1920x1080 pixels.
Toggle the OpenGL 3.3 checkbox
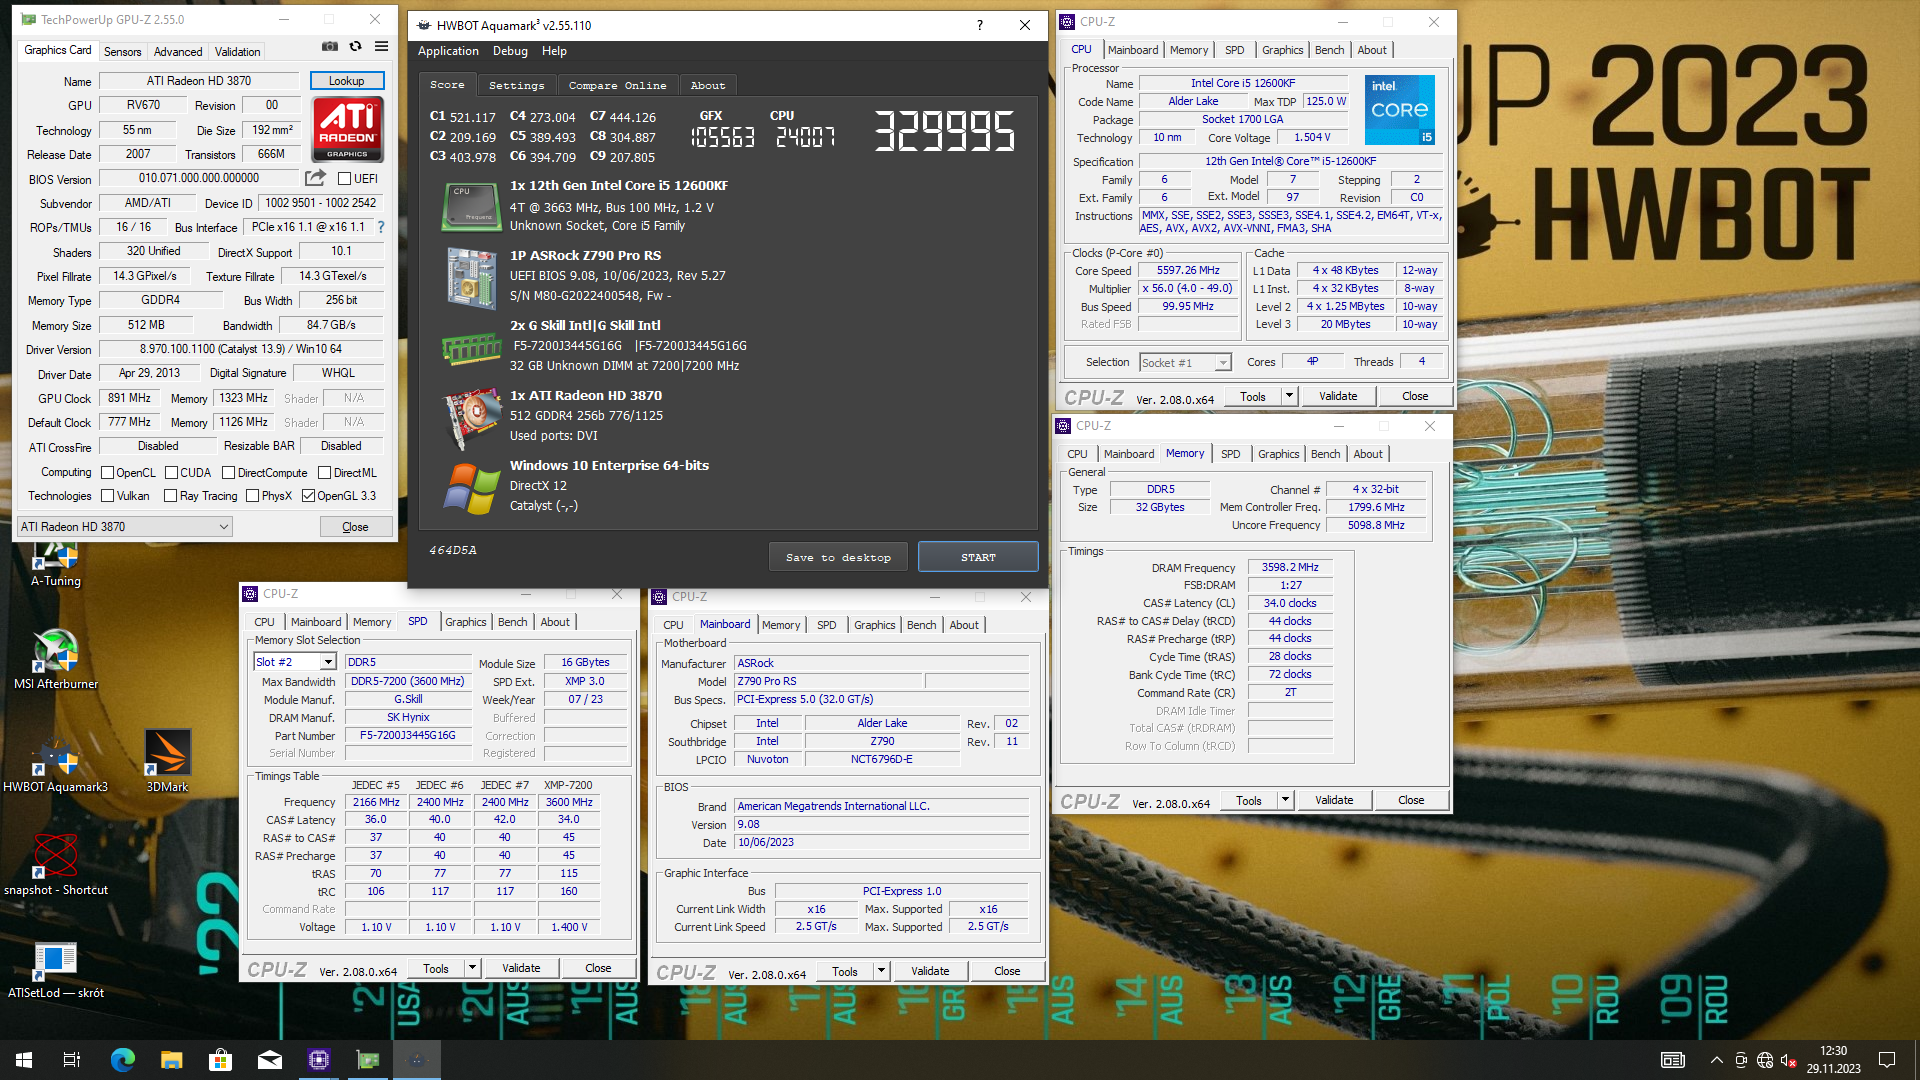[308, 496]
